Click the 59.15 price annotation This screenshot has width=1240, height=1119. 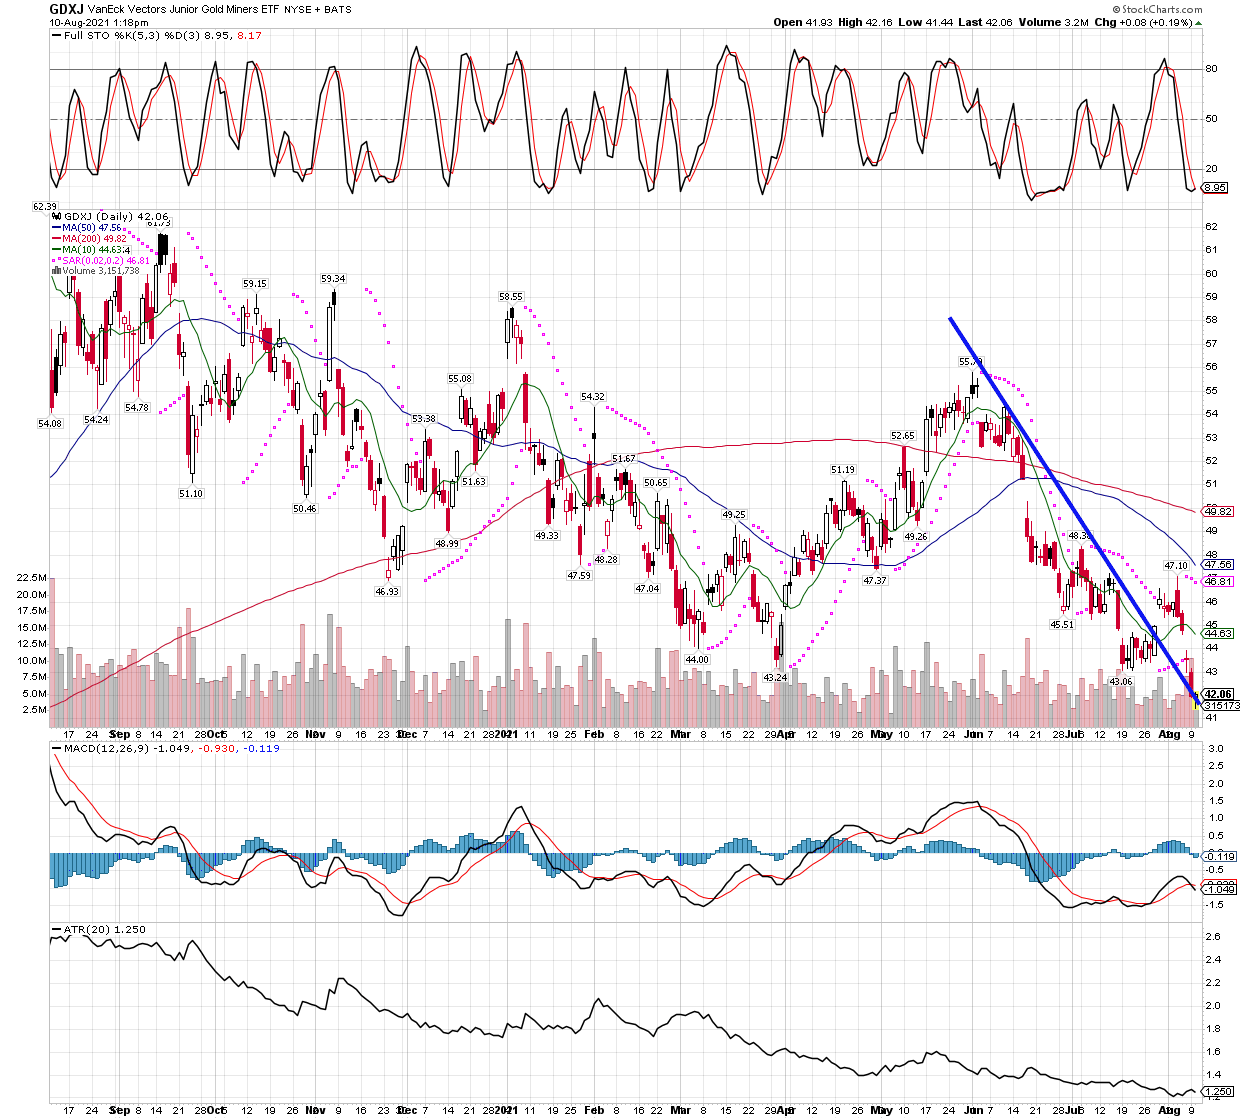click(255, 284)
